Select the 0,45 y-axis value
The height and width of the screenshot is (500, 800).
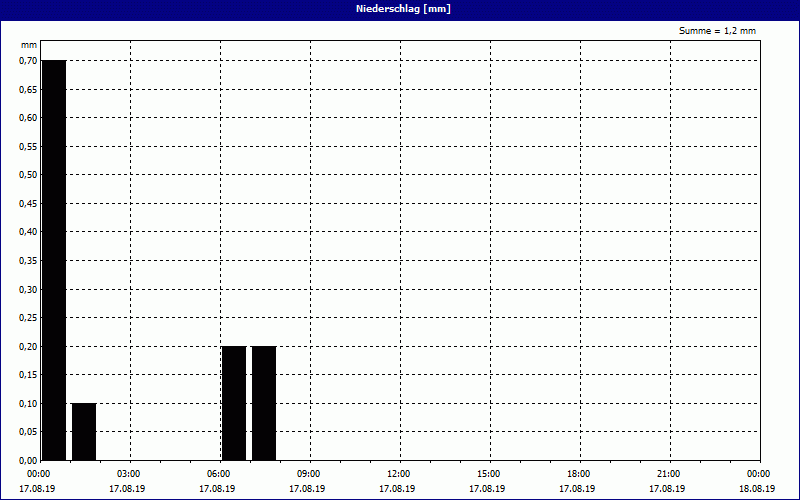click(29, 204)
